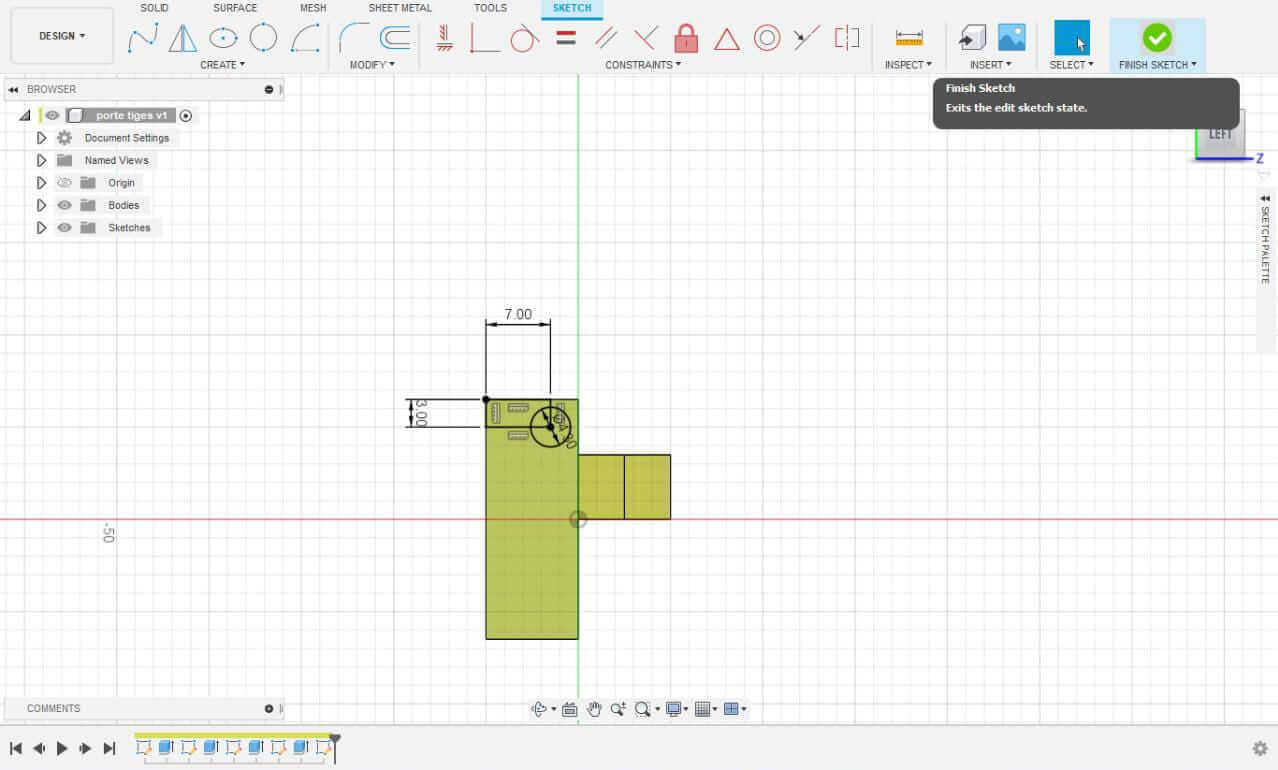Apply the Fix/Unfix lock constraint
1278x770 pixels.
click(686, 39)
